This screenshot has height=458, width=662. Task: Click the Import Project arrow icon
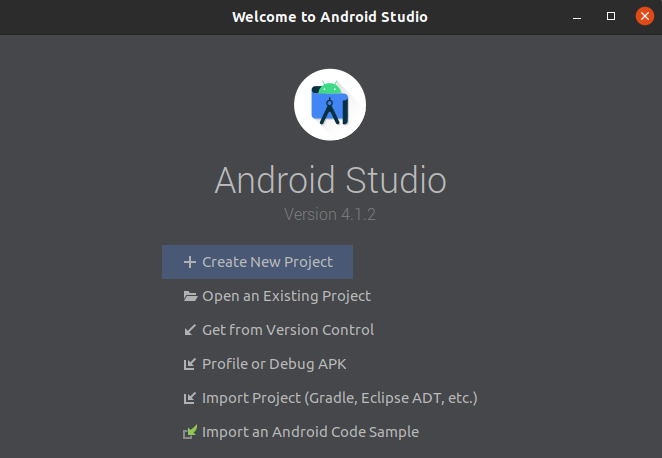click(x=190, y=398)
